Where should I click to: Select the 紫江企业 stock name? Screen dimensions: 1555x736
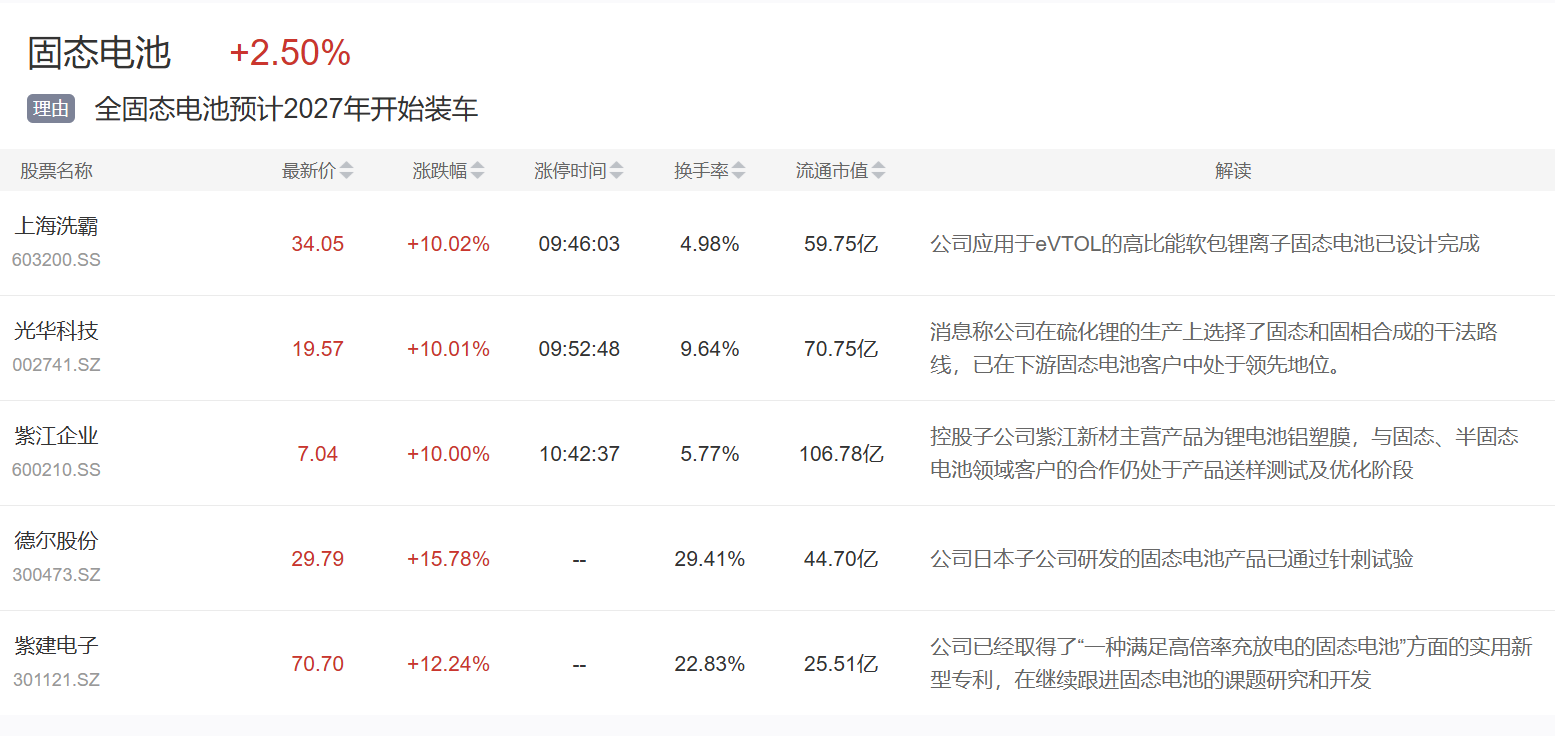click(56, 436)
